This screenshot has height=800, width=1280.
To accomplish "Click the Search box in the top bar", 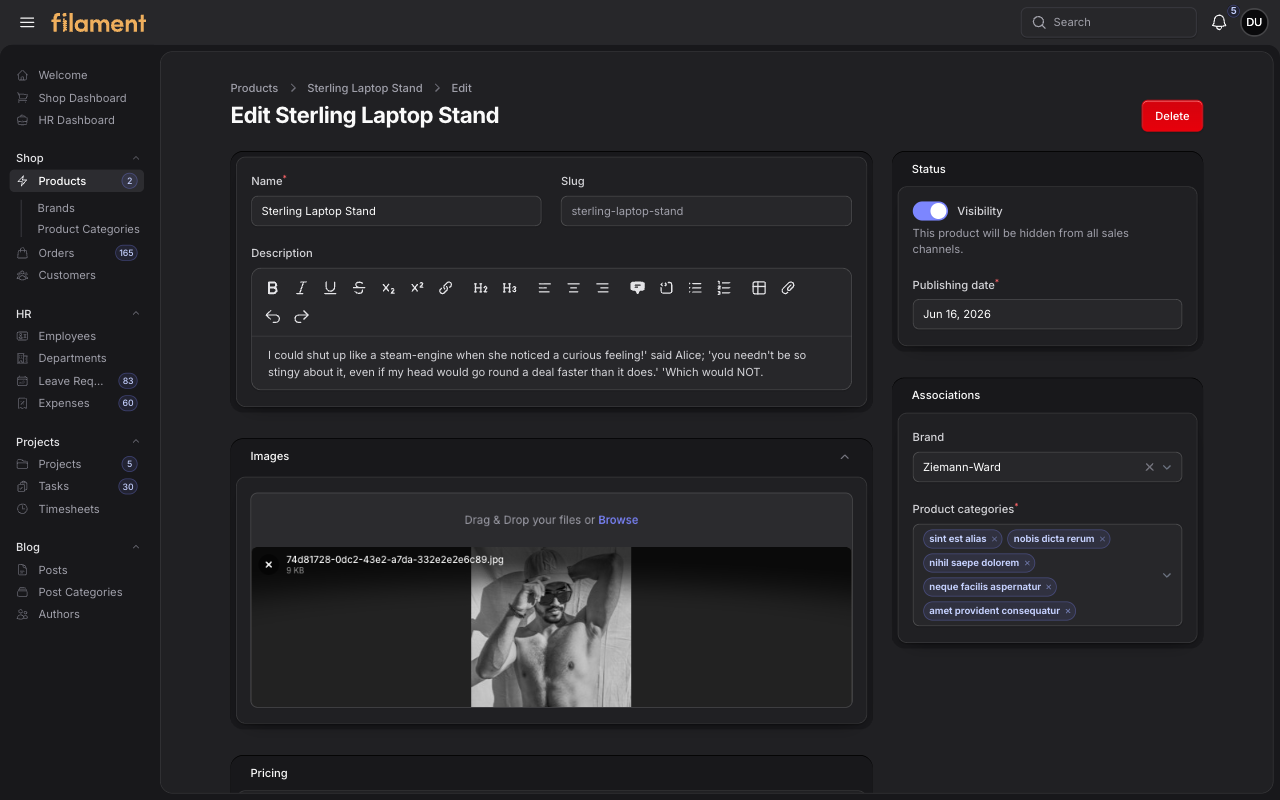I will pyautogui.click(x=1108, y=22).
